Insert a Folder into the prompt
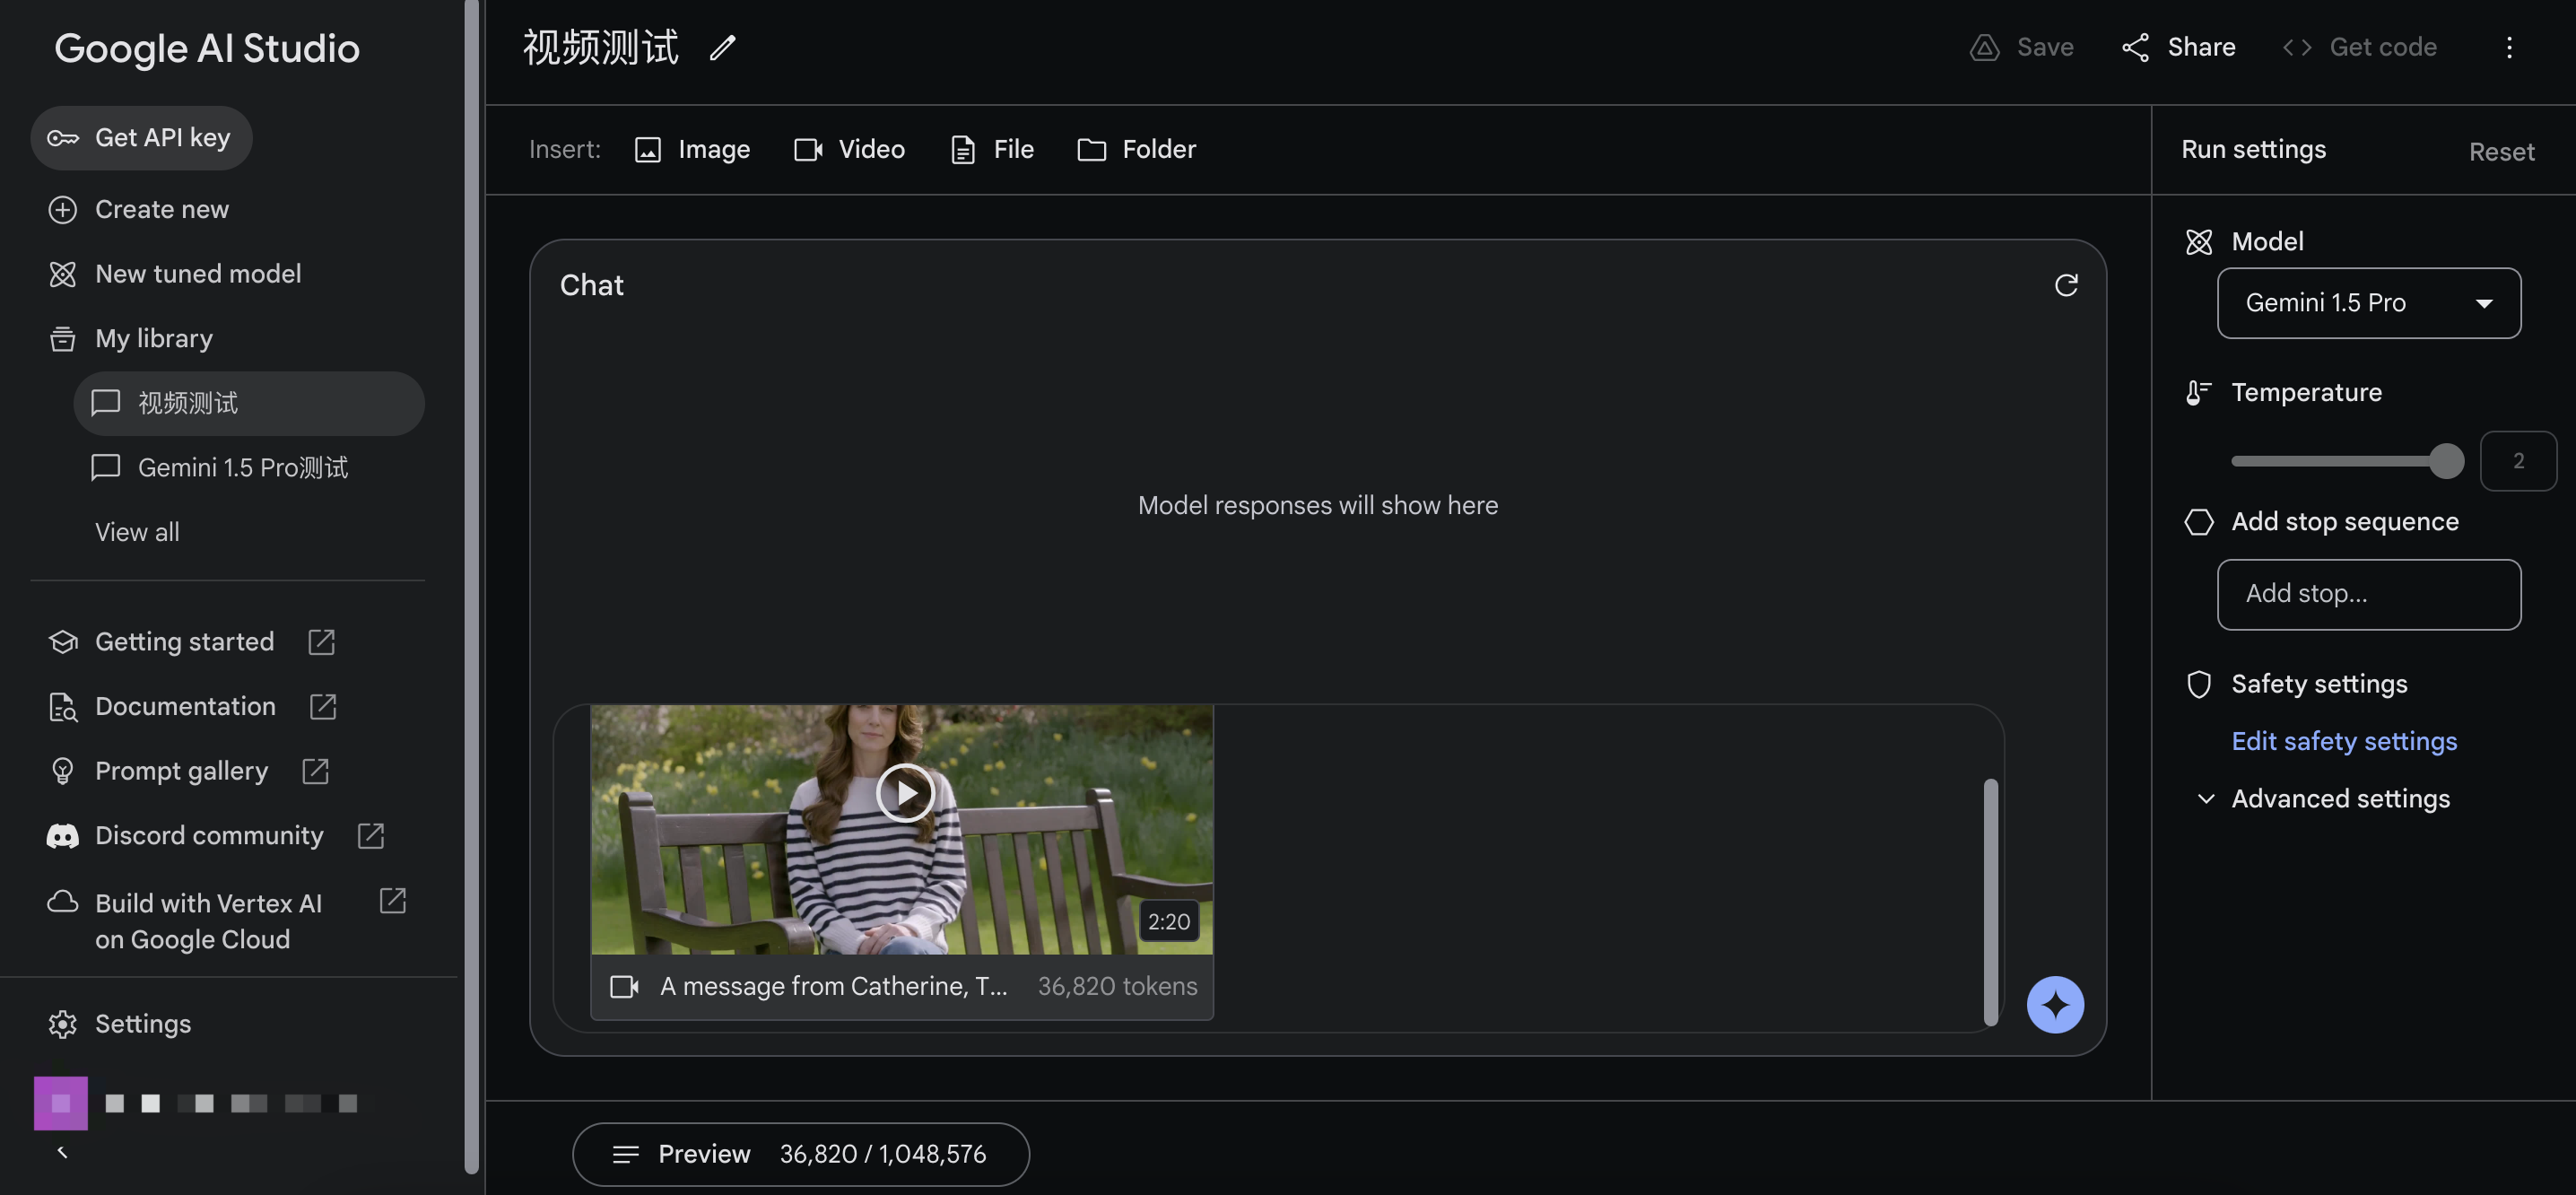This screenshot has width=2576, height=1195. click(1136, 150)
